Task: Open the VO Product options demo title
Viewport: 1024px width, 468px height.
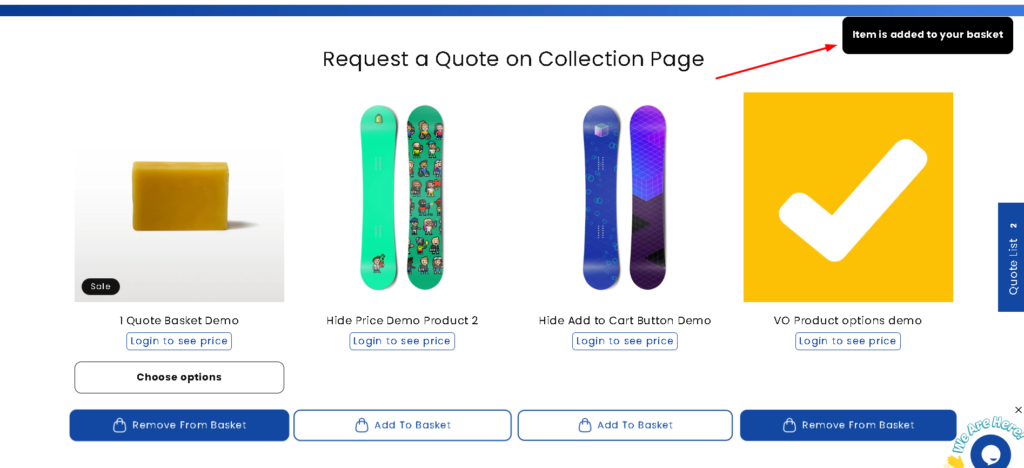Action: pos(848,321)
